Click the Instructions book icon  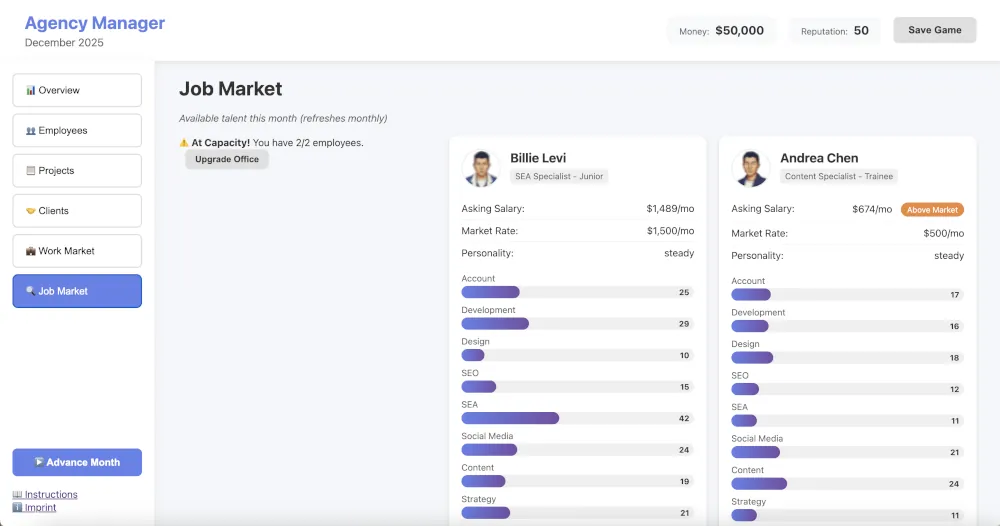click(17, 495)
